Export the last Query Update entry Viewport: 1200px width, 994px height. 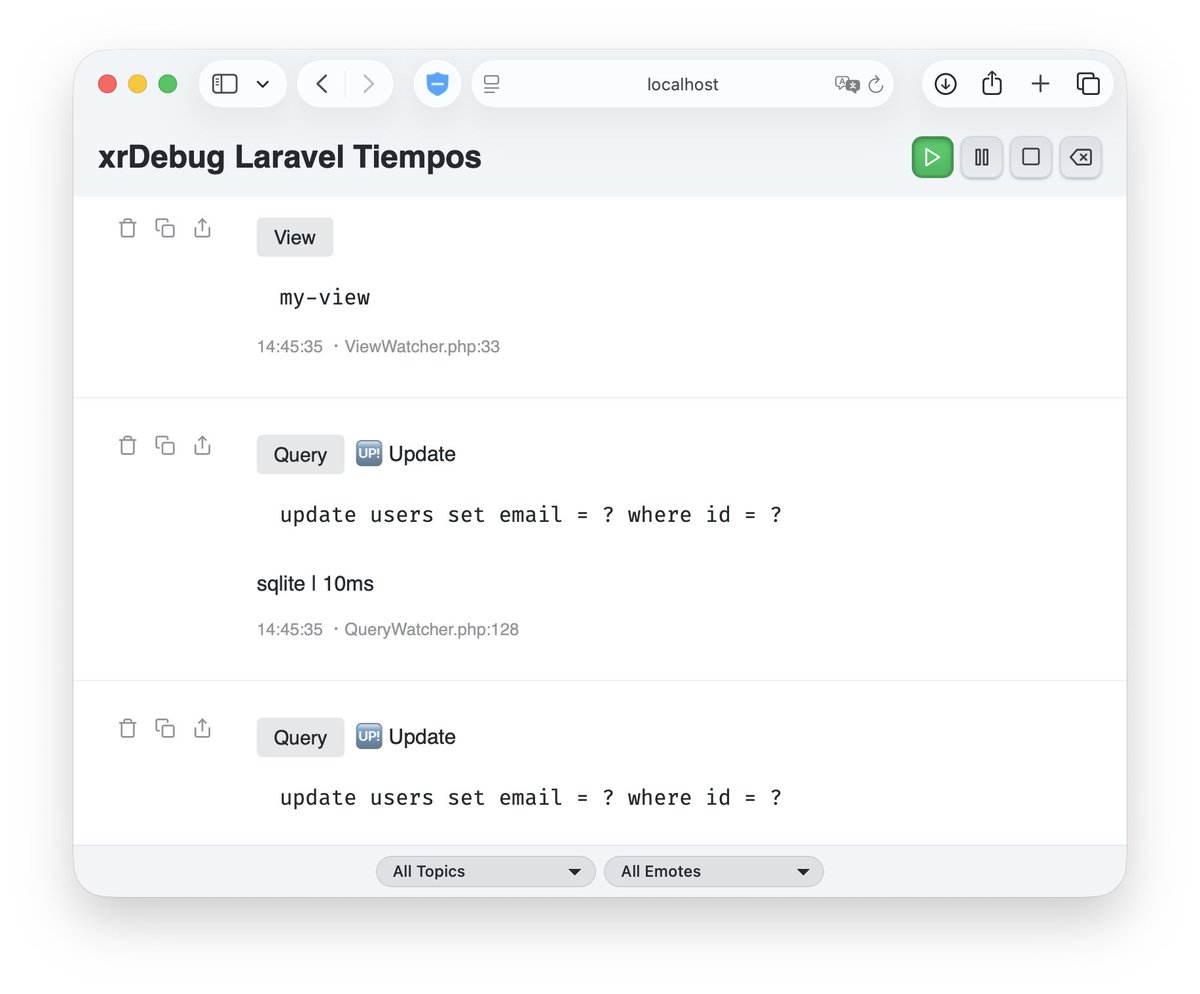click(202, 728)
